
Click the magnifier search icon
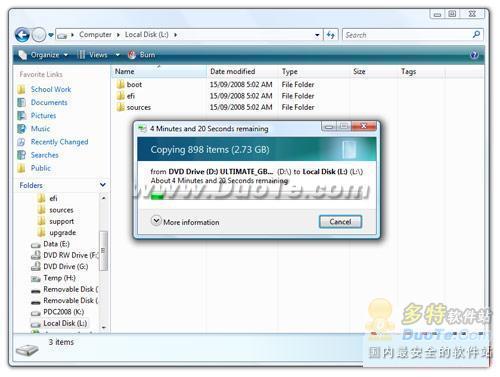pos(476,34)
